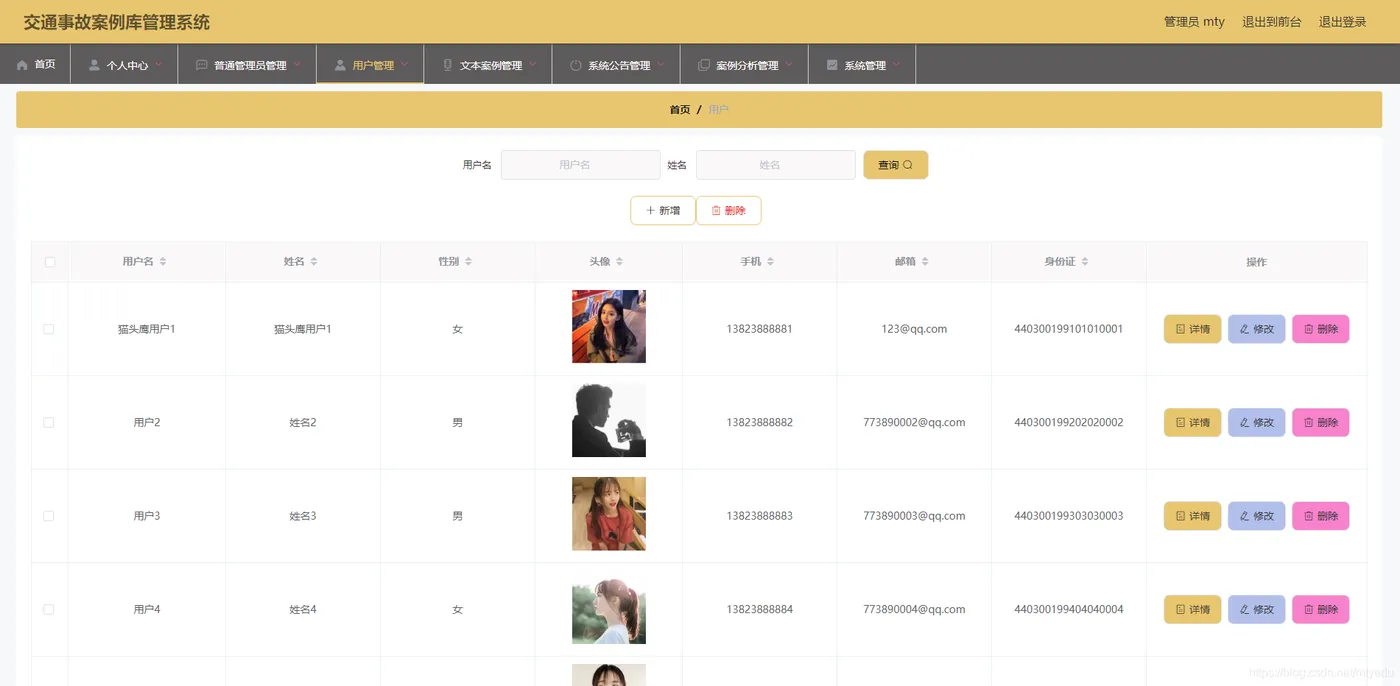This screenshot has width=1400, height=686.
Task: Click 删除 for 用户3
Action: point(1321,516)
